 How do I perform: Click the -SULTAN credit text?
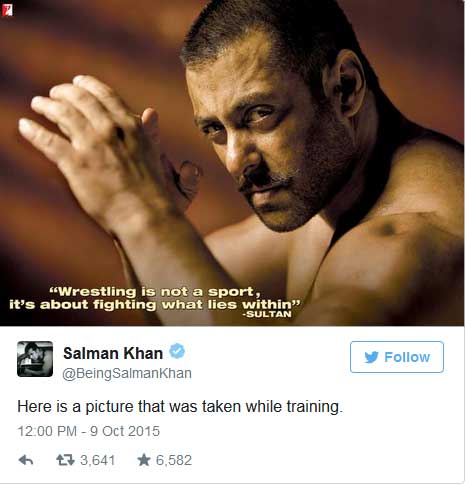(x=267, y=314)
